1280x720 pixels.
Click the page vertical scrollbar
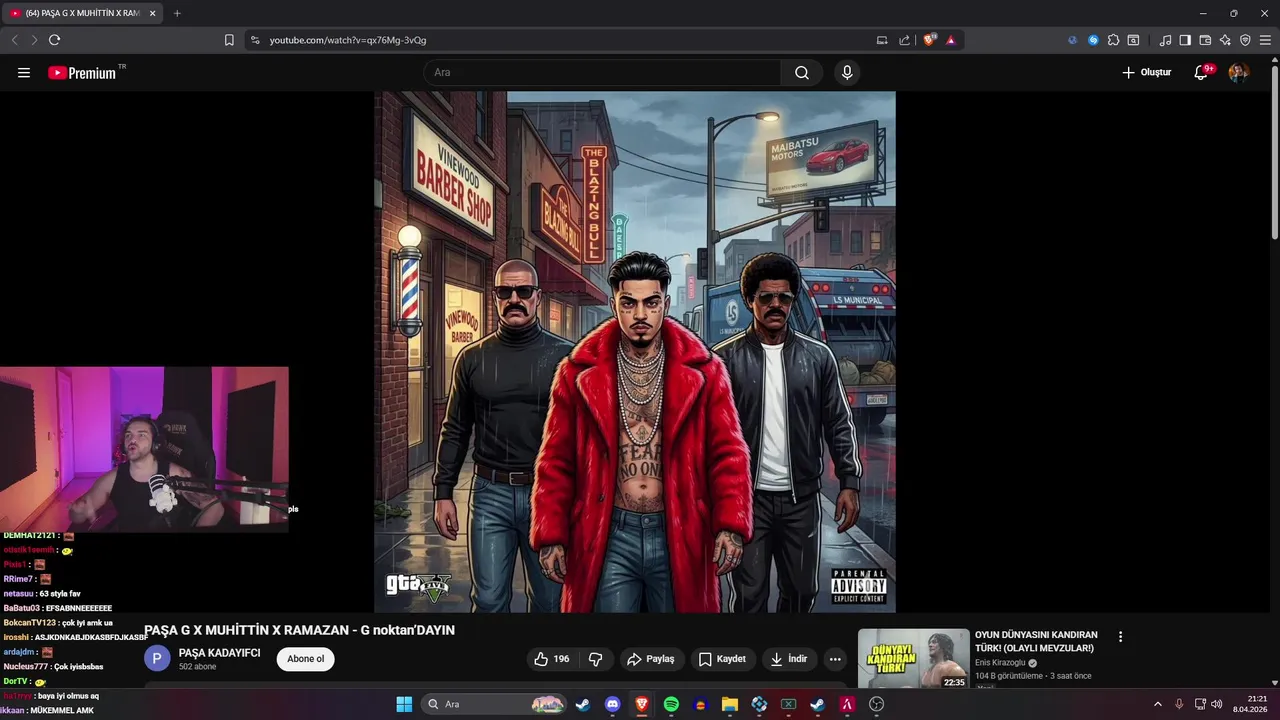tap(1274, 150)
